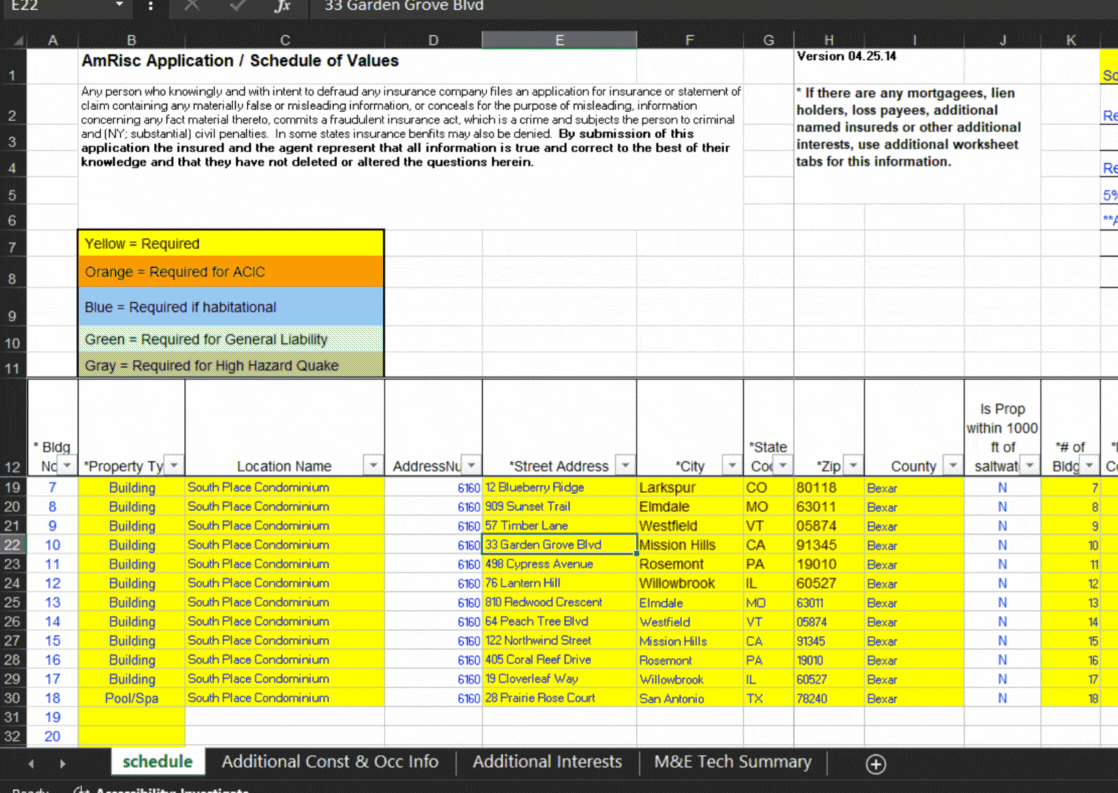The width and height of the screenshot is (1118, 793).
Task: Select row 22 header
Action: [x=13, y=545]
